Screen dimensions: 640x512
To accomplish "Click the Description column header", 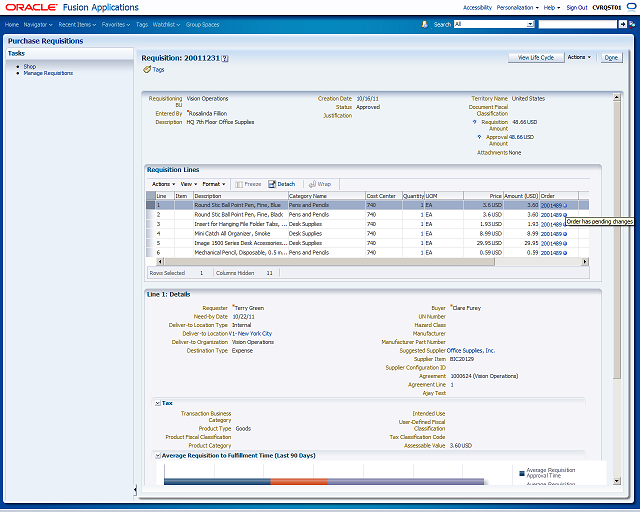I will pyautogui.click(x=241, y=196).
